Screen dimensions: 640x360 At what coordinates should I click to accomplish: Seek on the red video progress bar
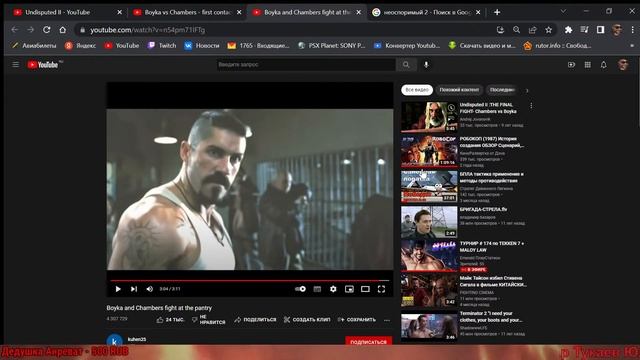(250, 281)
